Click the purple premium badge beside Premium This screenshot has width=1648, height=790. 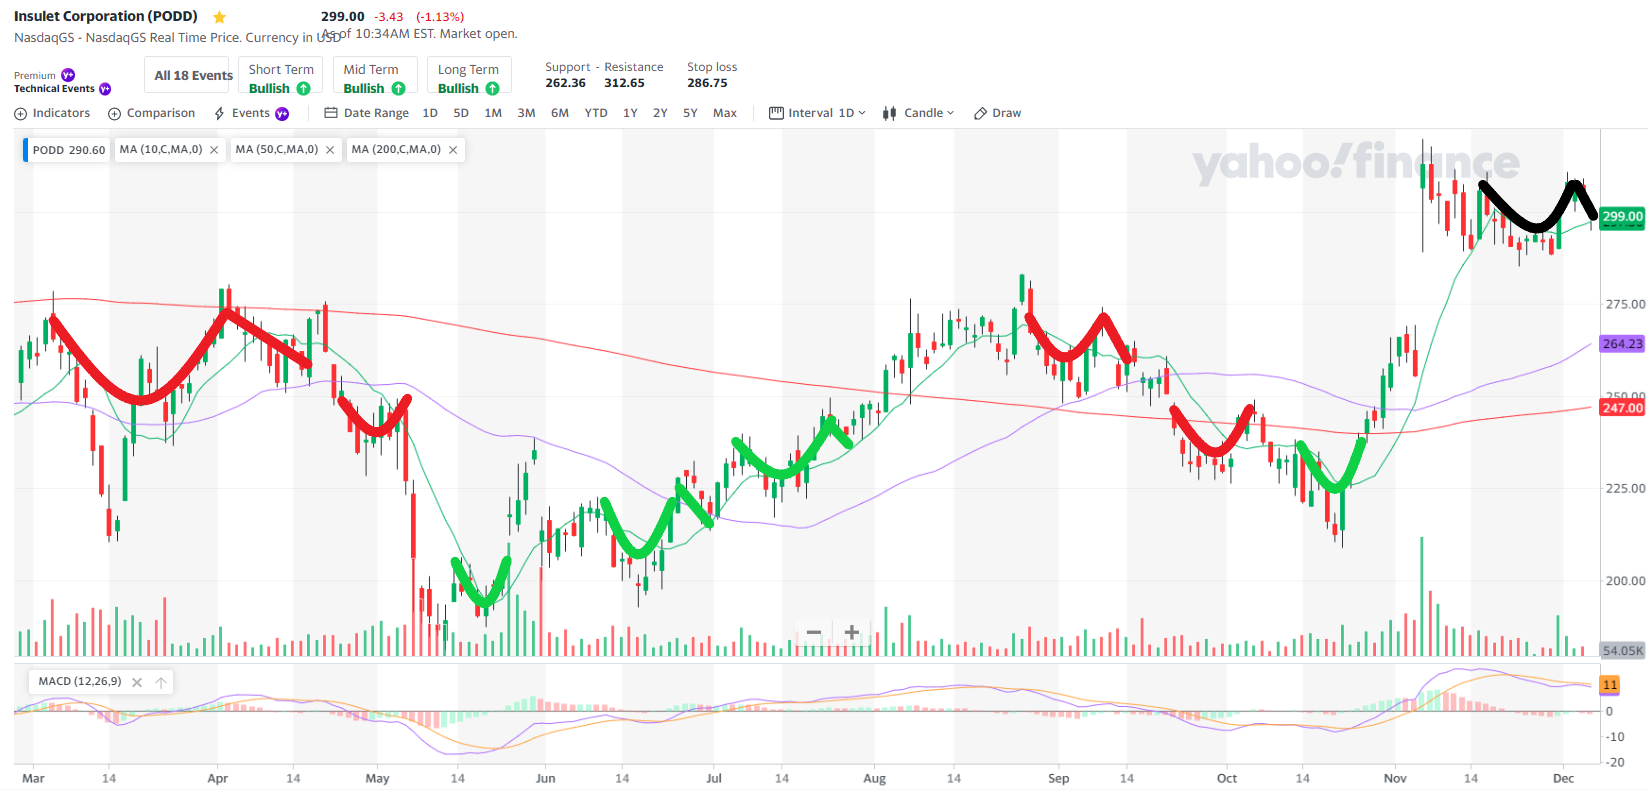pyautogui.click(x=68, y=75)
